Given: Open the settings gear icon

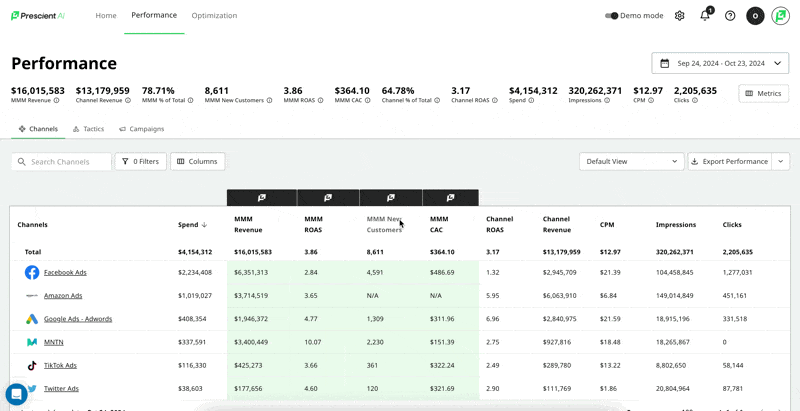Looking at the screenshot, I should [x=680, y=16].
